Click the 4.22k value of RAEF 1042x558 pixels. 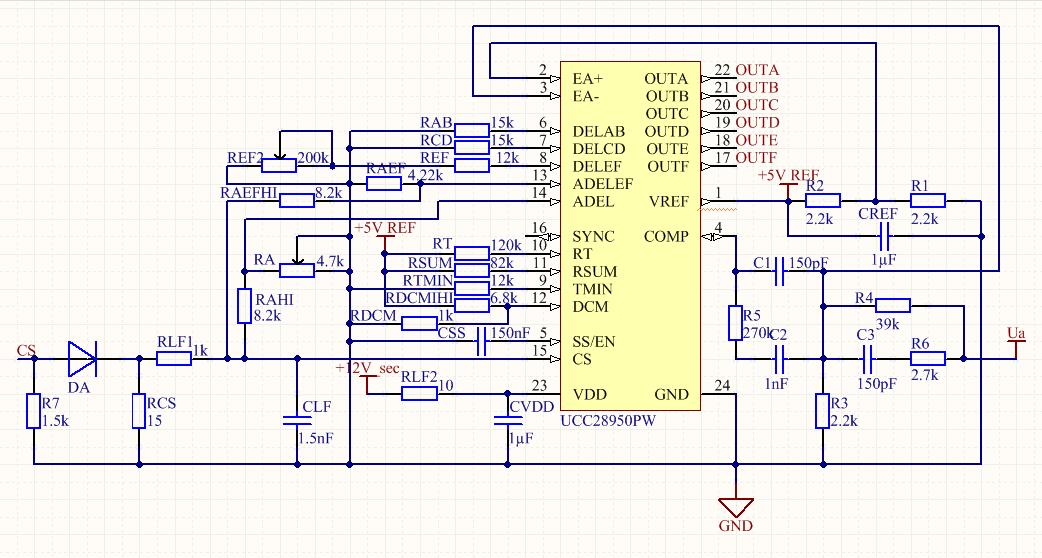pos(425,176)
